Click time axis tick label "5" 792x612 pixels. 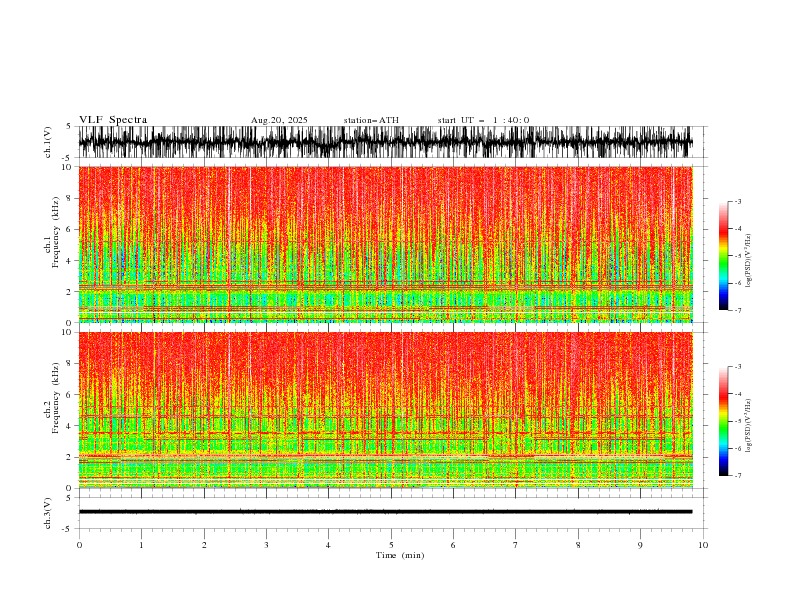[391, 545]
